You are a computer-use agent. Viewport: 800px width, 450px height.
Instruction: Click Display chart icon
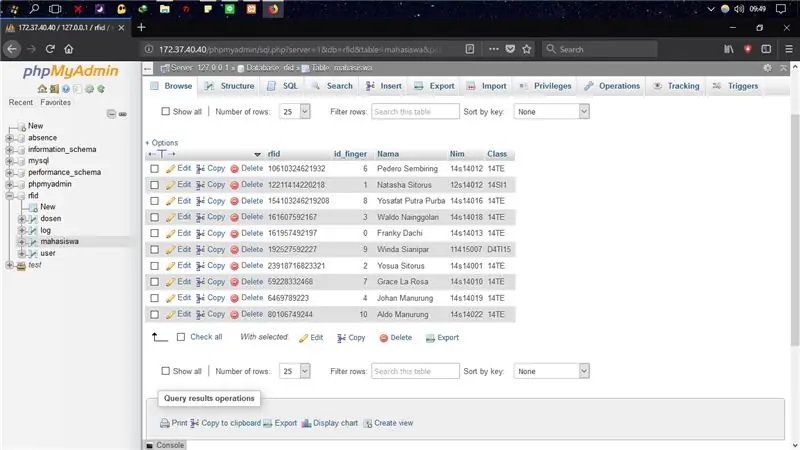pos(306,423)
